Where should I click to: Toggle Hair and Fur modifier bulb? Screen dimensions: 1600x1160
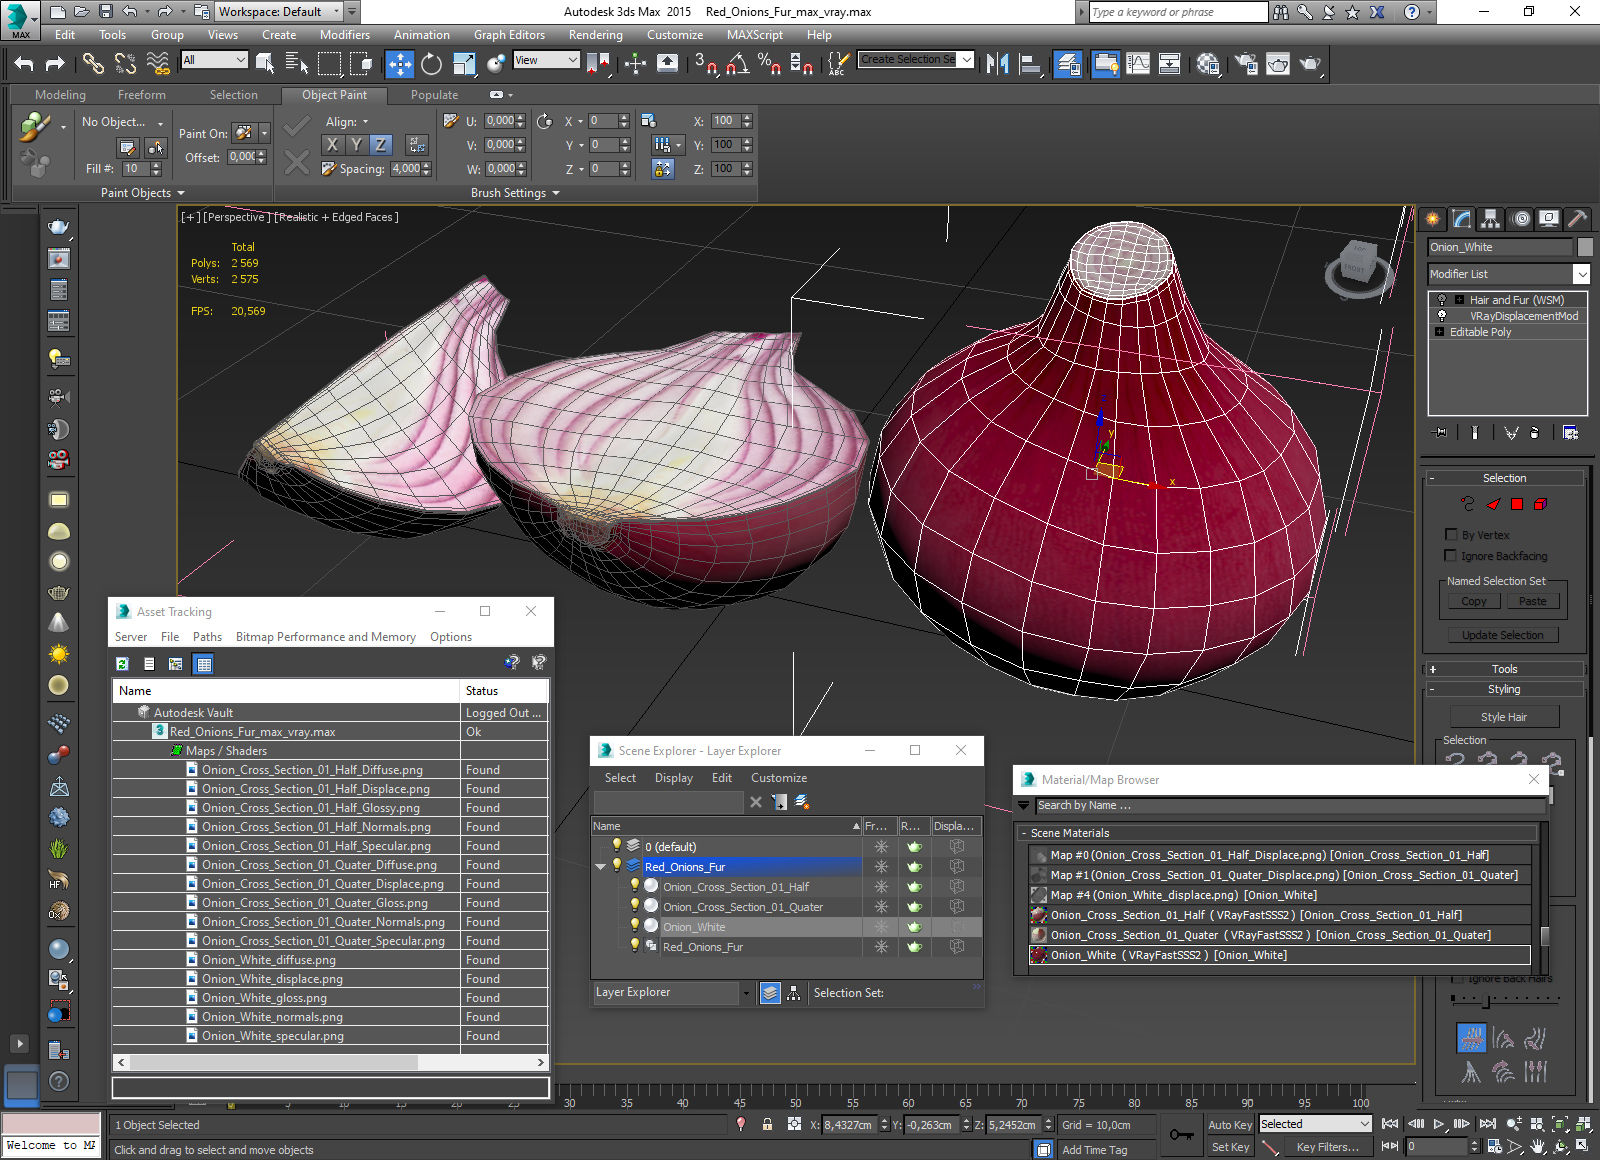(1441, 299)
